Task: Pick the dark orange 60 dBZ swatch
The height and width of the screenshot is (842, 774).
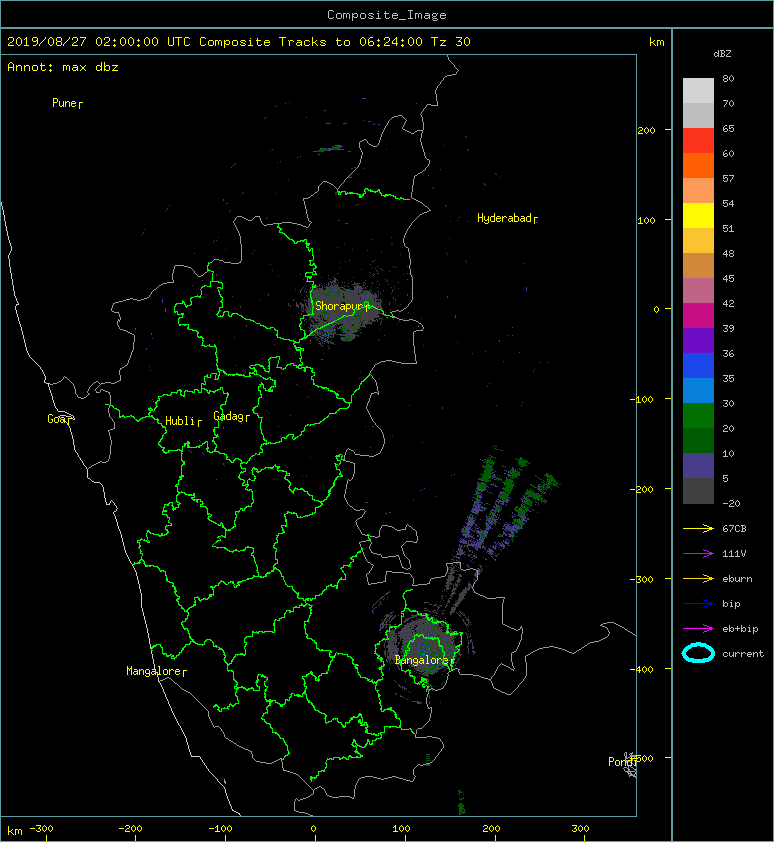Action: point(698,165)
